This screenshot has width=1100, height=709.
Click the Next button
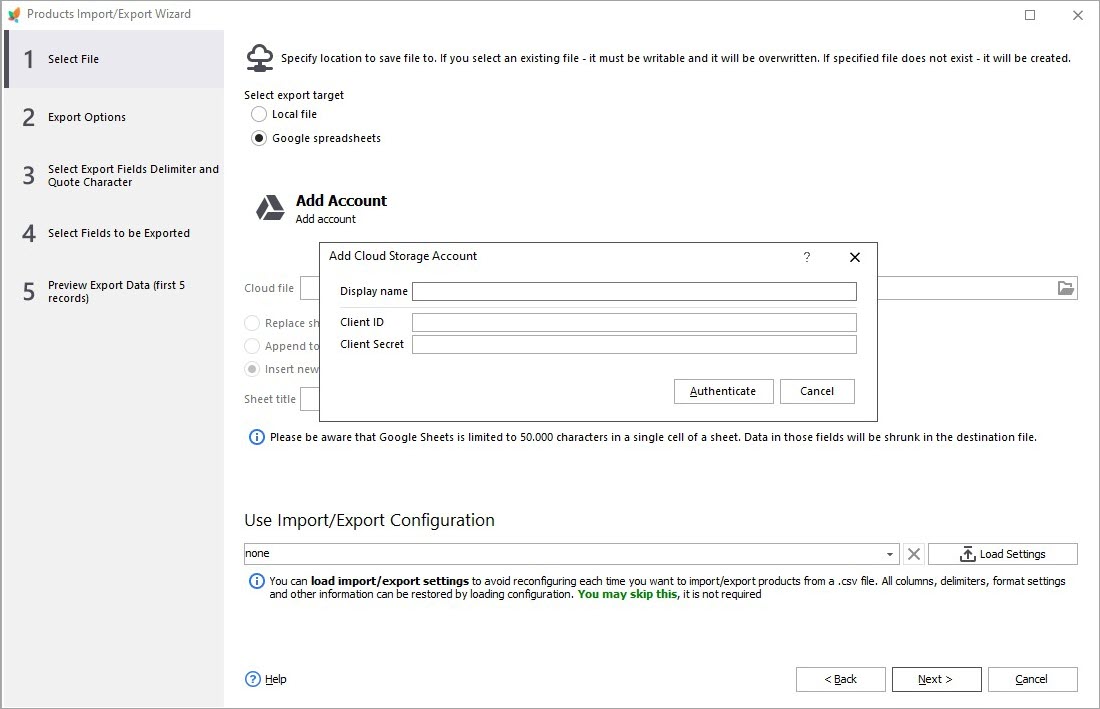tap(935, 679)
